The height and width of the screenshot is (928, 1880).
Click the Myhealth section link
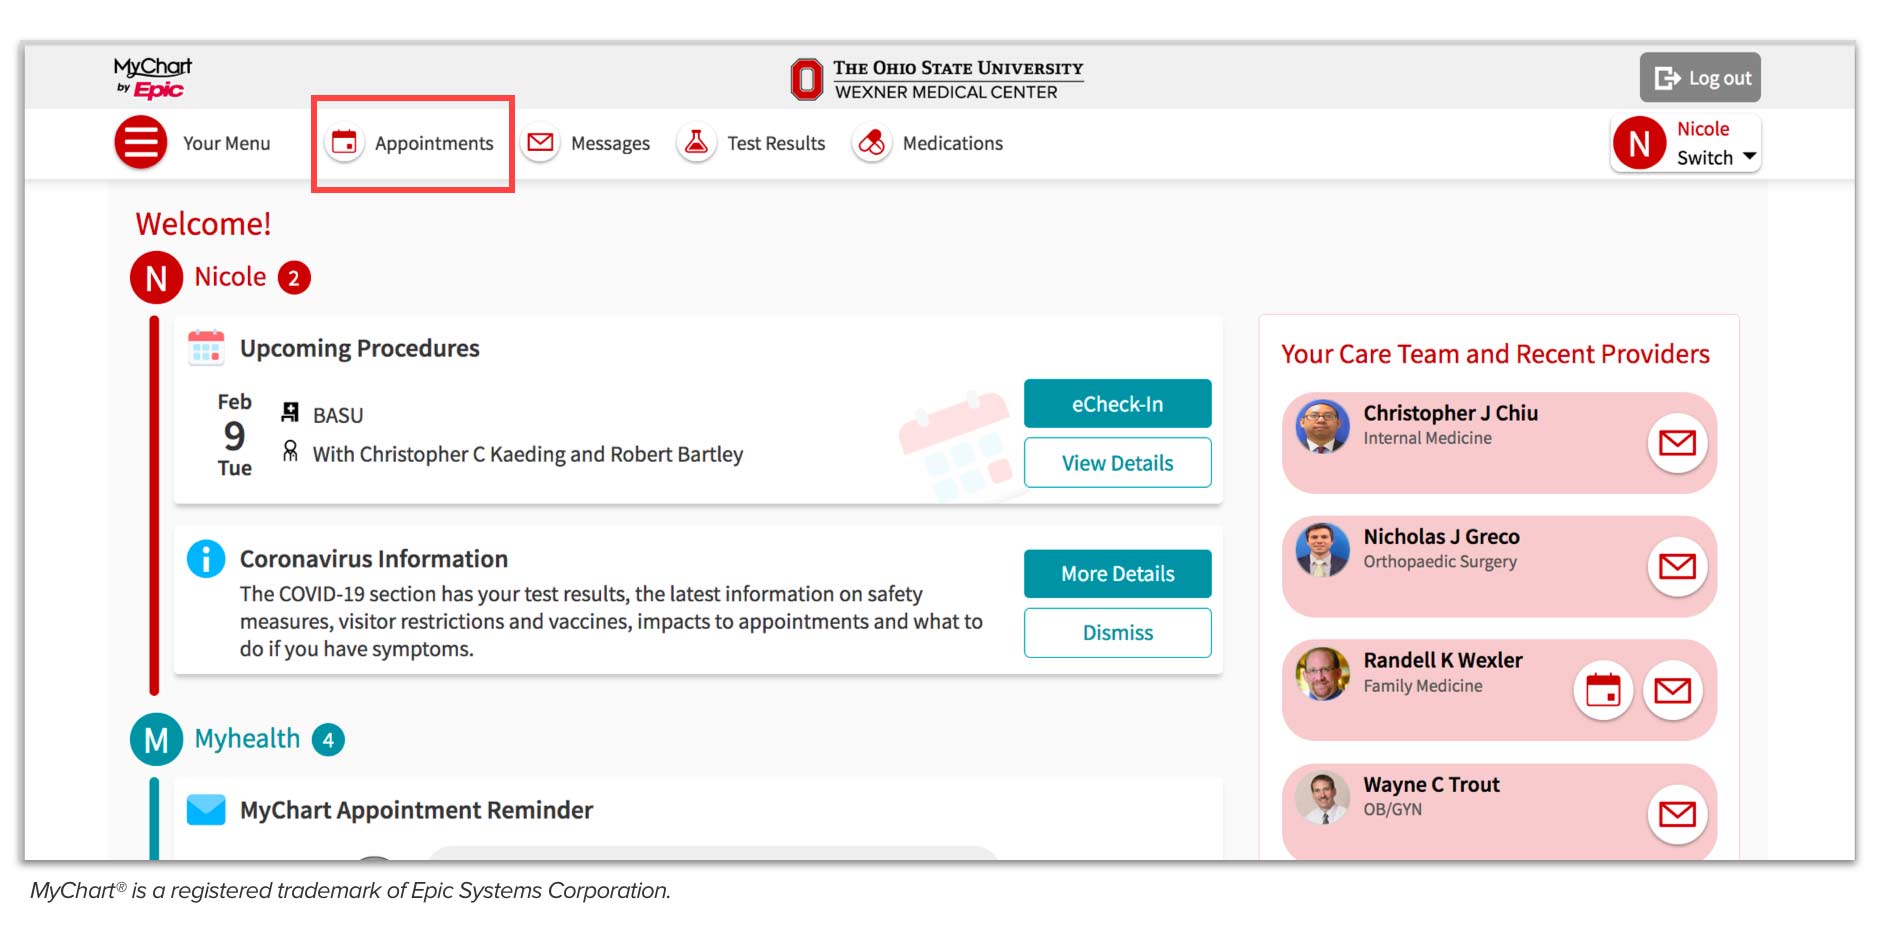click(247, 739)
